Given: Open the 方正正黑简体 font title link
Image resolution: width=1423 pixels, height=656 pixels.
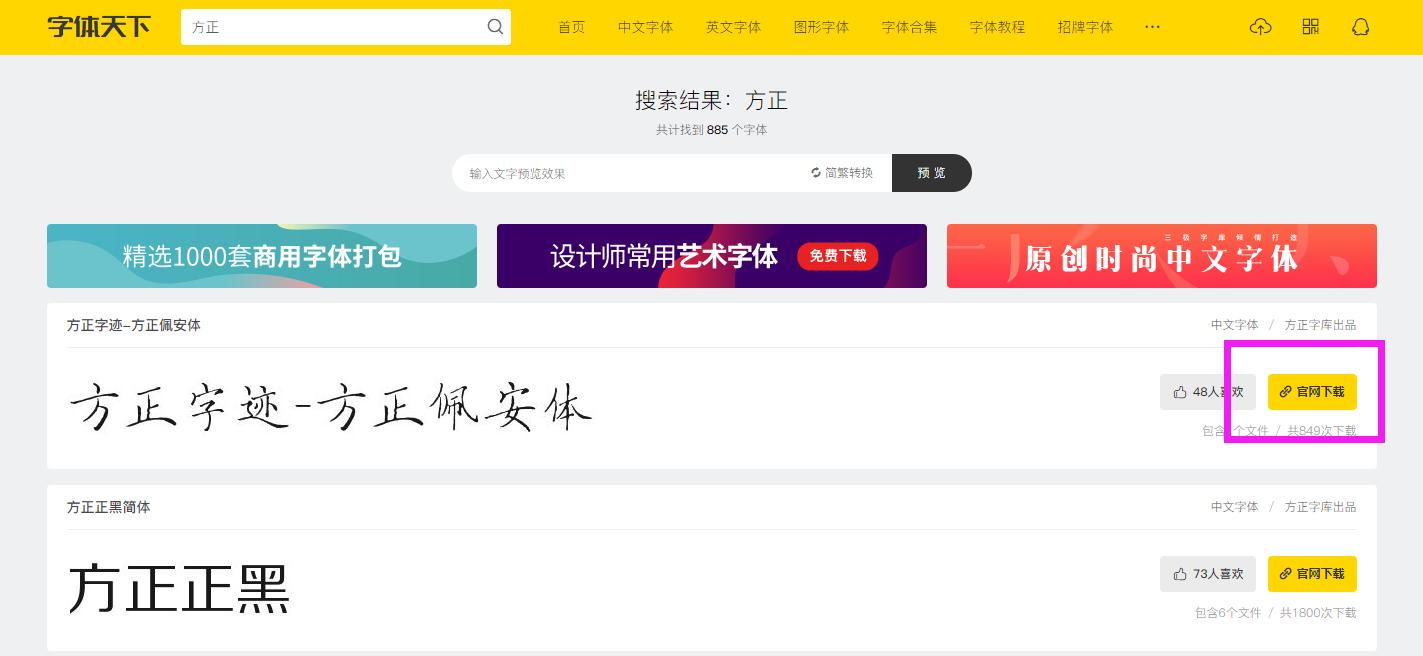Looking at the screenshot, I should click(x=109, y=507).
